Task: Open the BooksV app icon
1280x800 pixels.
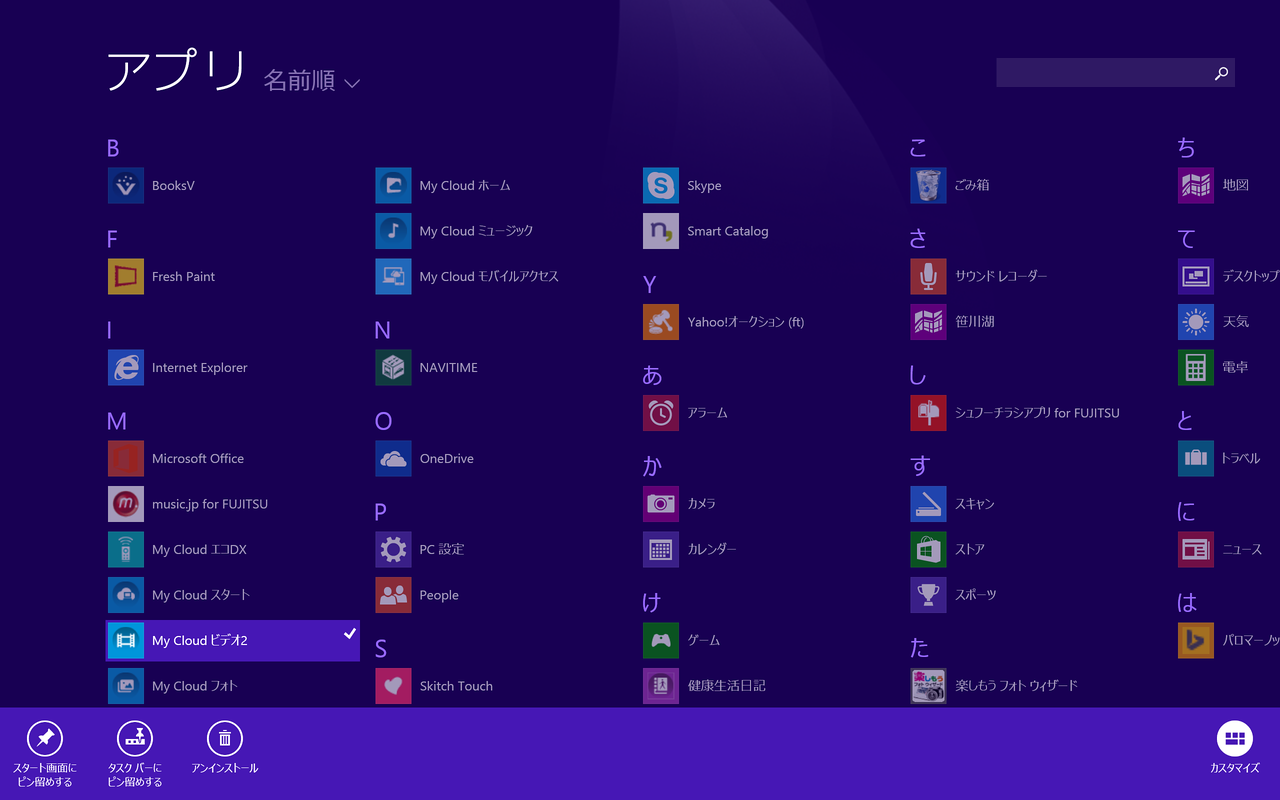Action: click(126, 186)
